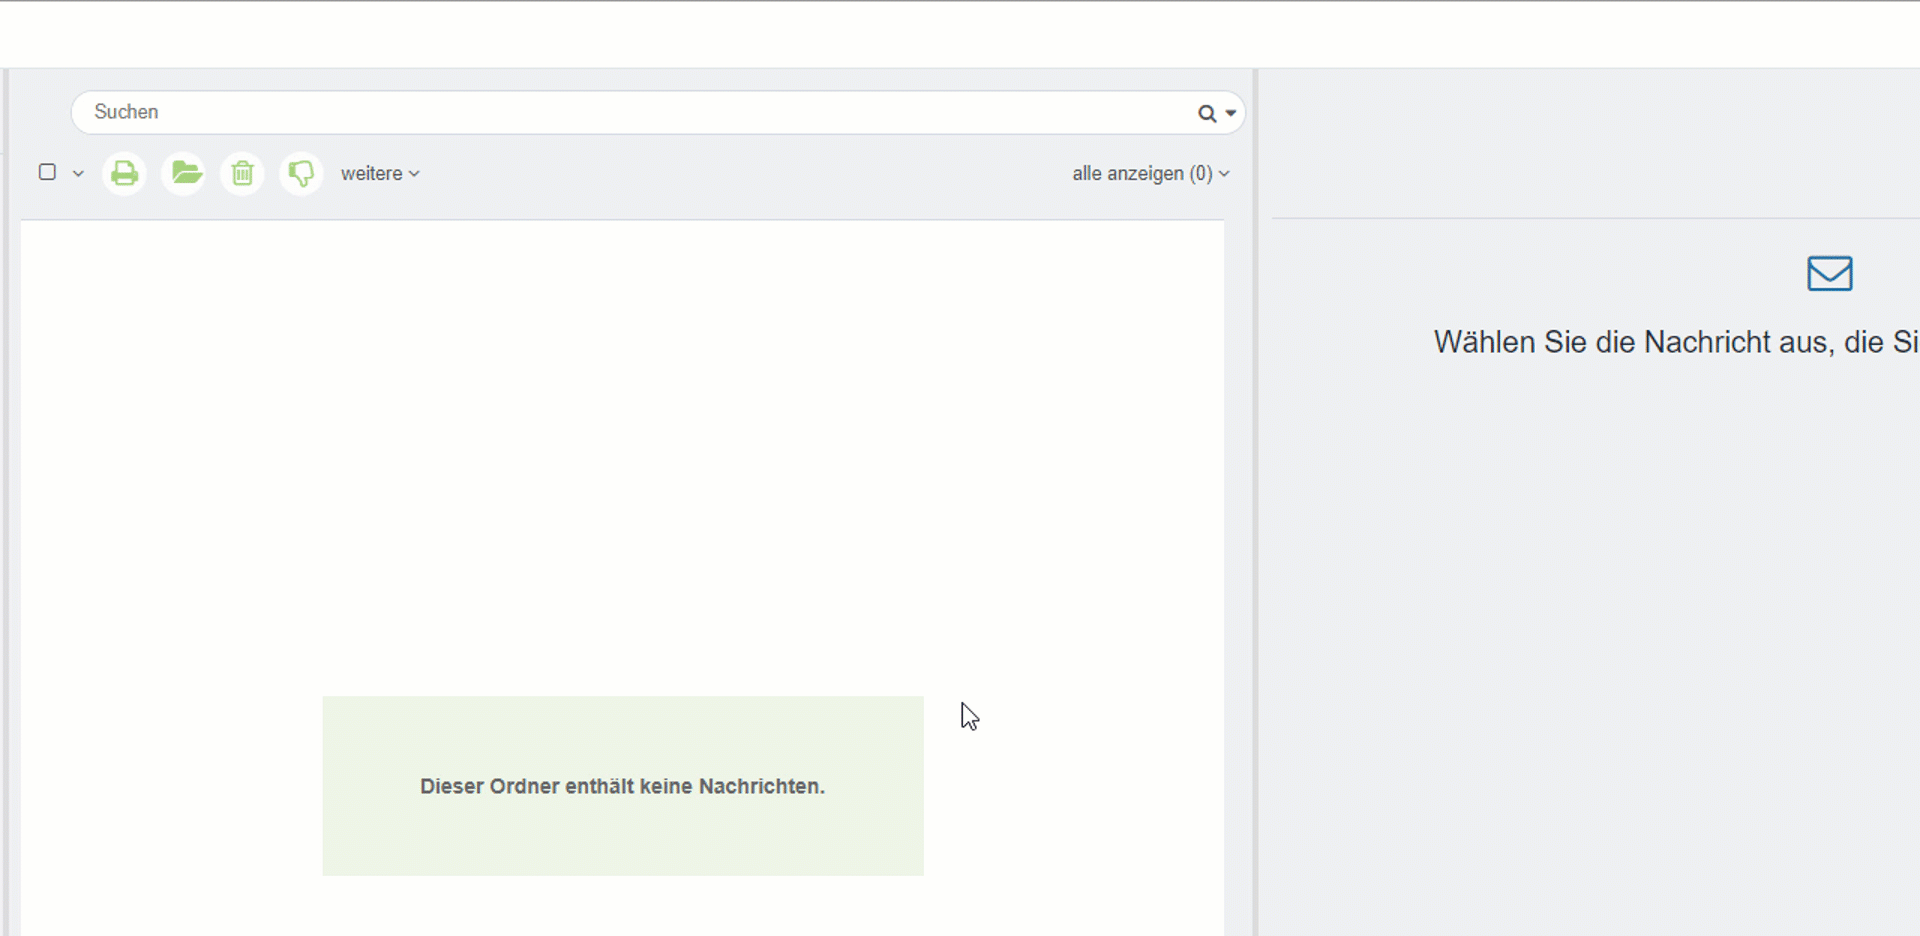Image resolution: width=1920 pixels, height=936 pixels.
Task: Toggle the select-all messages checkbox
Action: point(47,172)
